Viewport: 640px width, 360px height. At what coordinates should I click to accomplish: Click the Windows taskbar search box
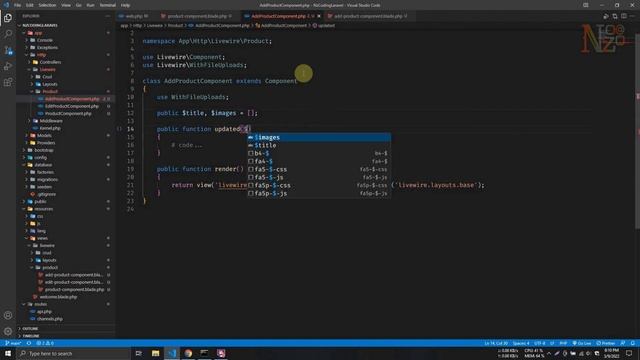pyautogui.click(x=73, y=353)
